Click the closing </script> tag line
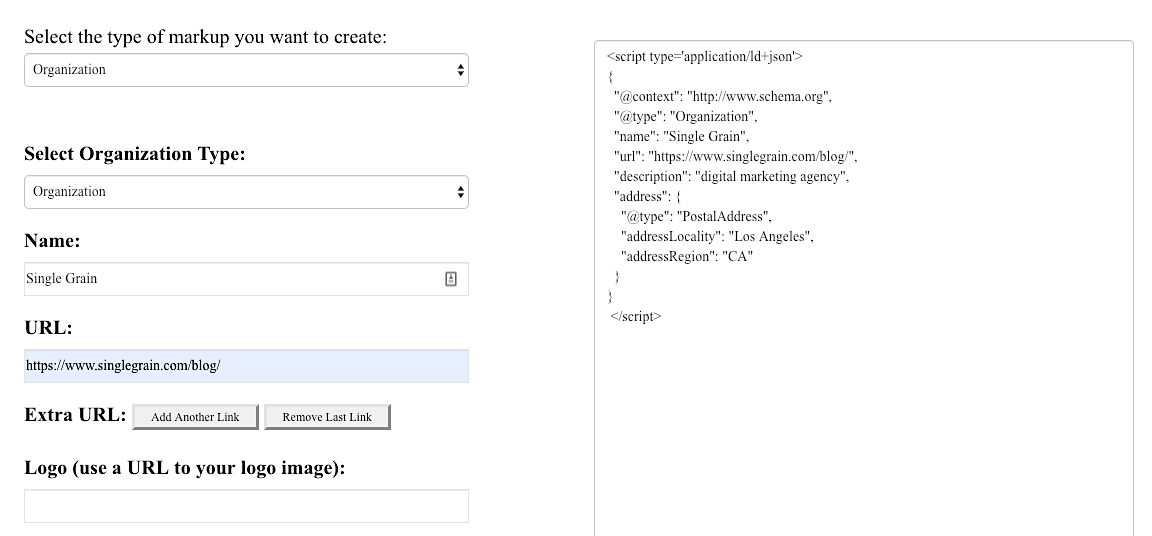 (636, 316)
